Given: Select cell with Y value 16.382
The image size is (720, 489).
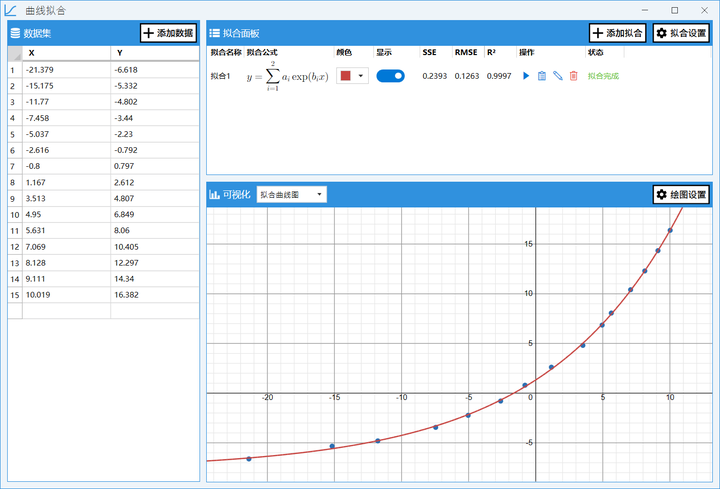Looking at the screenshot, I should [x=155, y=295].
